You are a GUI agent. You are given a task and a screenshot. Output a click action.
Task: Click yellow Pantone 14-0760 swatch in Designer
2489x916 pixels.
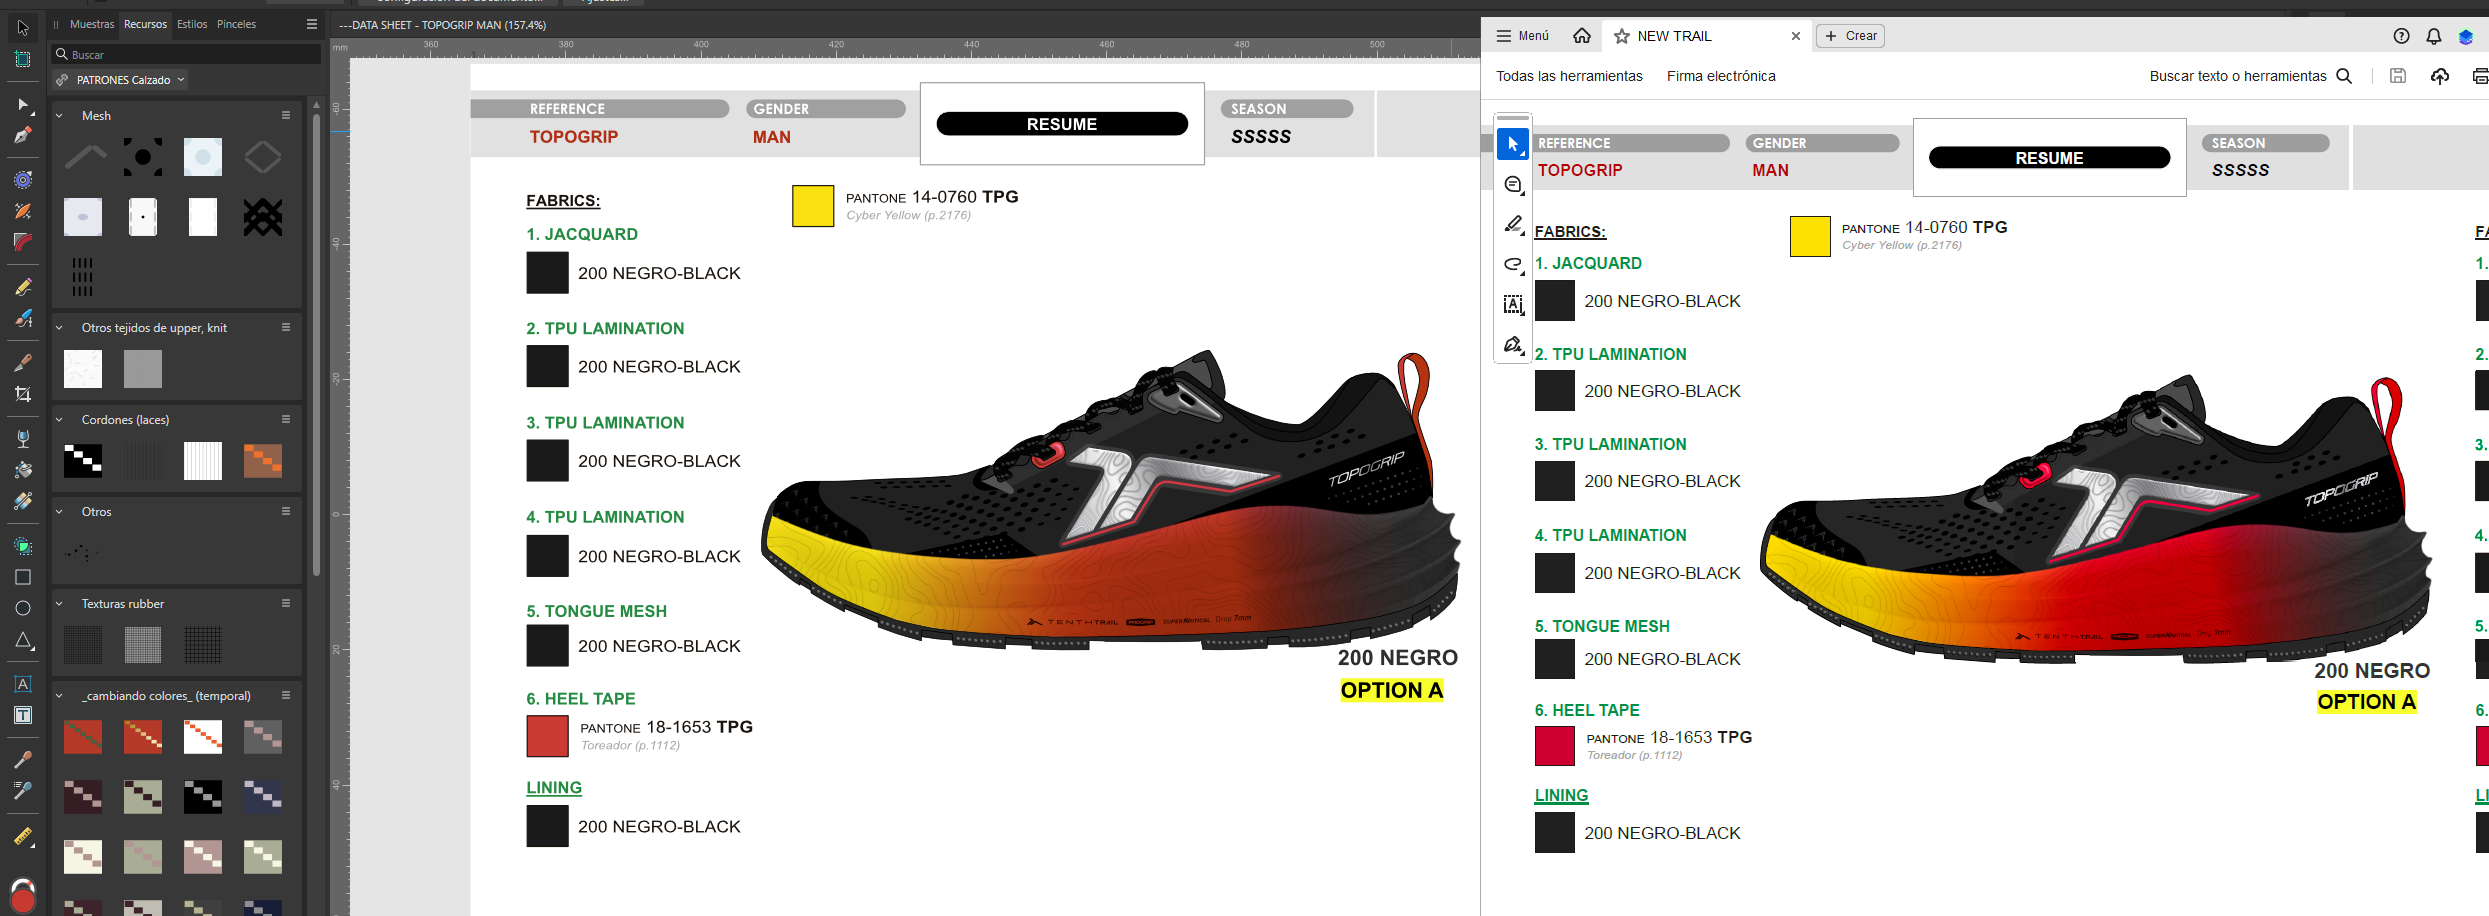(813, 206)
